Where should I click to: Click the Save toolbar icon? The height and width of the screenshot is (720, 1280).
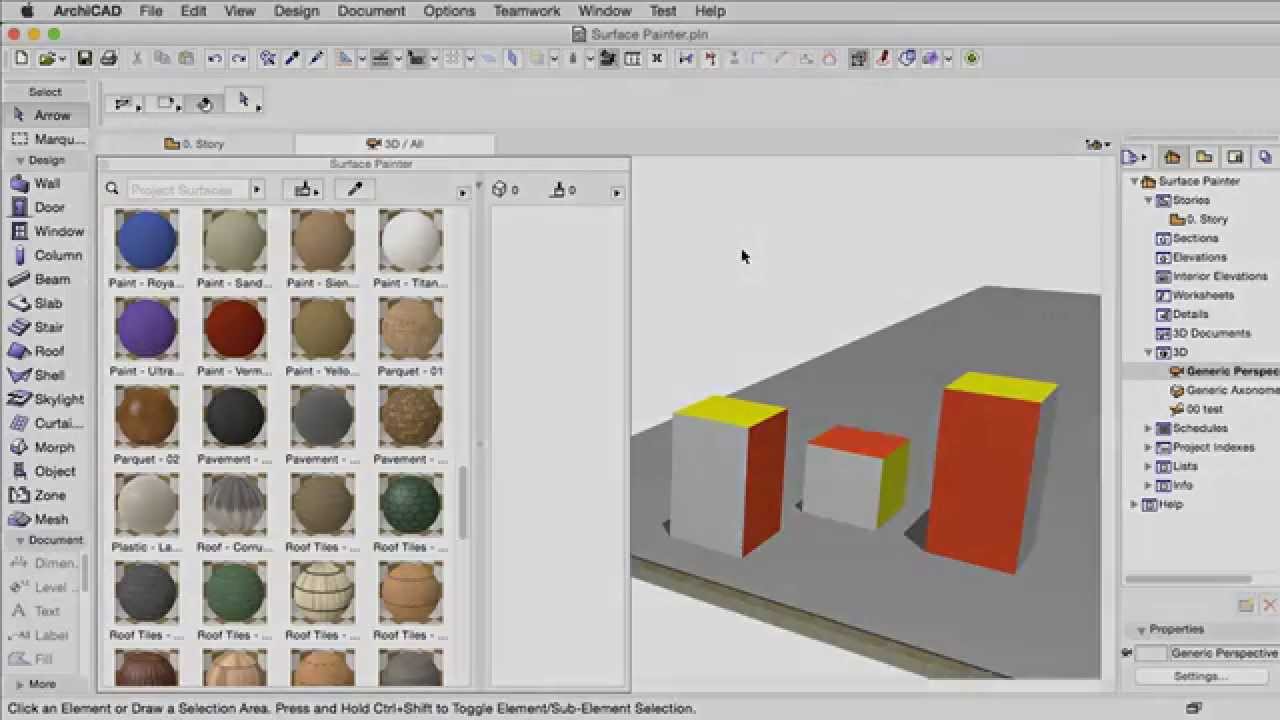[x=85, y=59]
